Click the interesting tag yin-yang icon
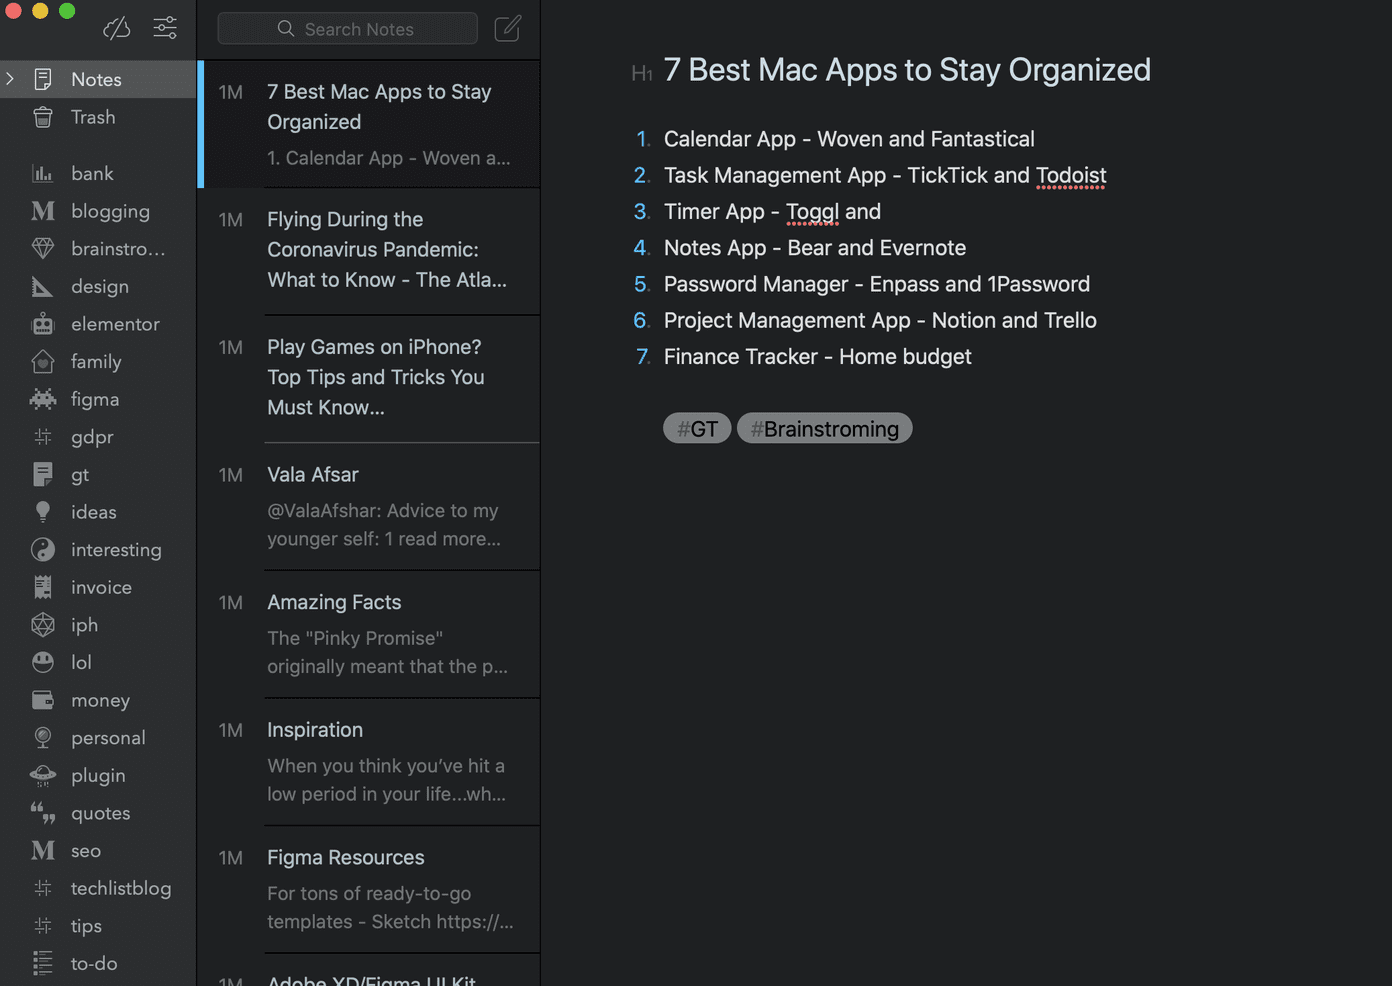The image size is (1392, 986). [x=43, y=549]
